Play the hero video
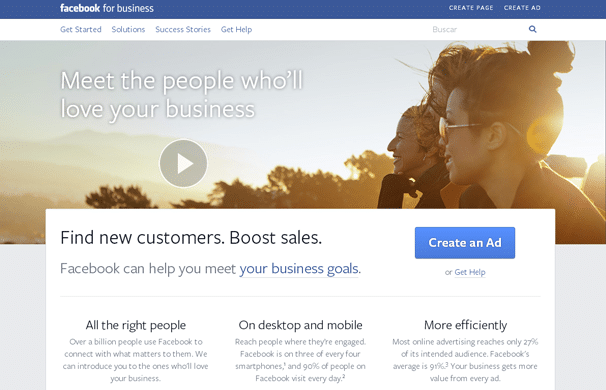 click(x=183, y=163)
